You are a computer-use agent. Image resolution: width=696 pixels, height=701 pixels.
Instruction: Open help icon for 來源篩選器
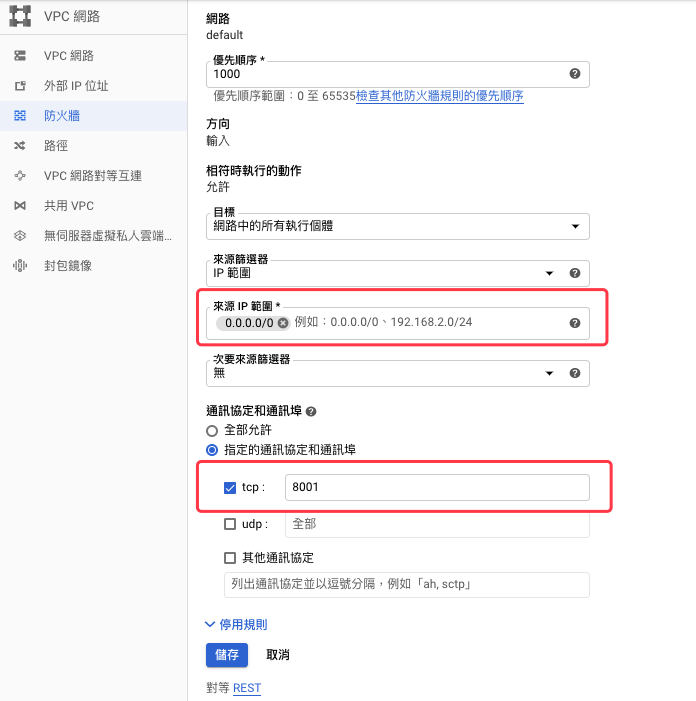click(575, 273)
